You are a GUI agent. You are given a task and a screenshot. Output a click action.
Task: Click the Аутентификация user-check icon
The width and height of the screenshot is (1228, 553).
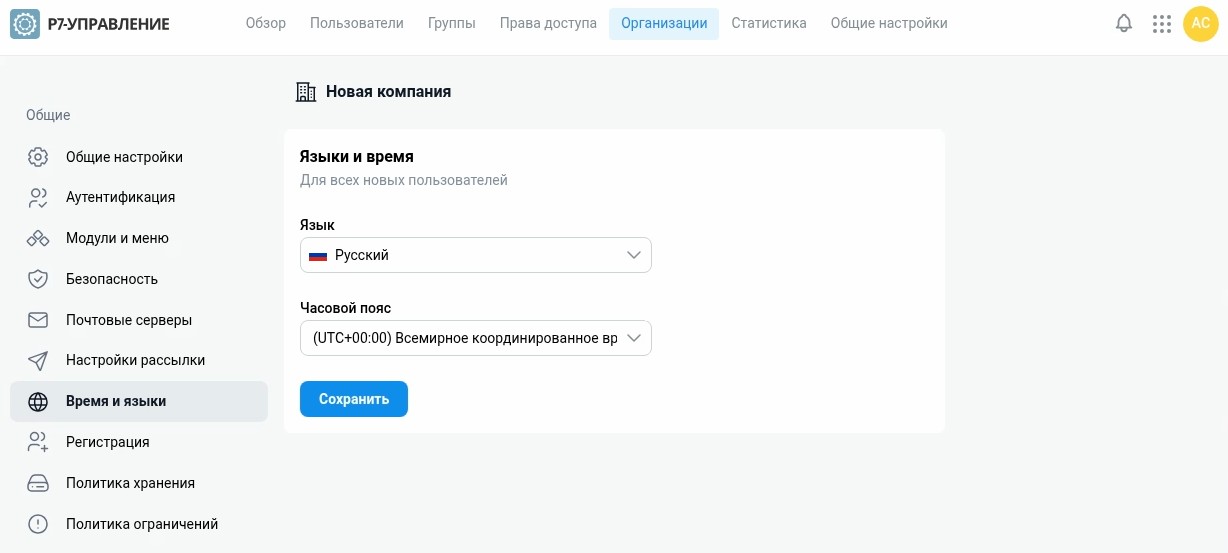38,198
